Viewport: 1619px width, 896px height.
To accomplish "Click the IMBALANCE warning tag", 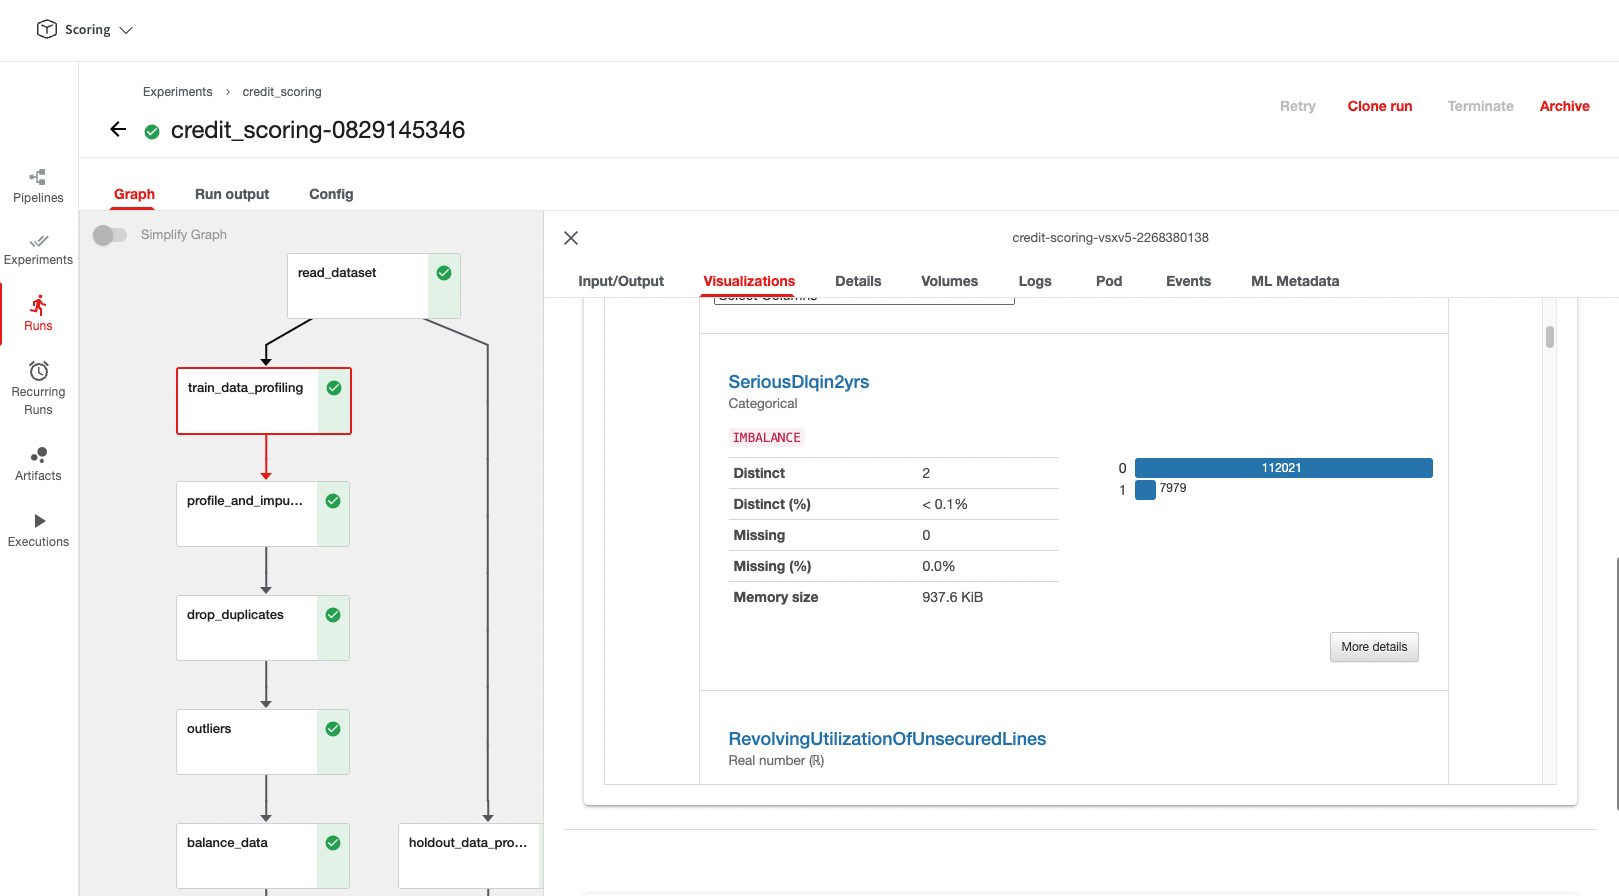I will [x=766, y=438].
